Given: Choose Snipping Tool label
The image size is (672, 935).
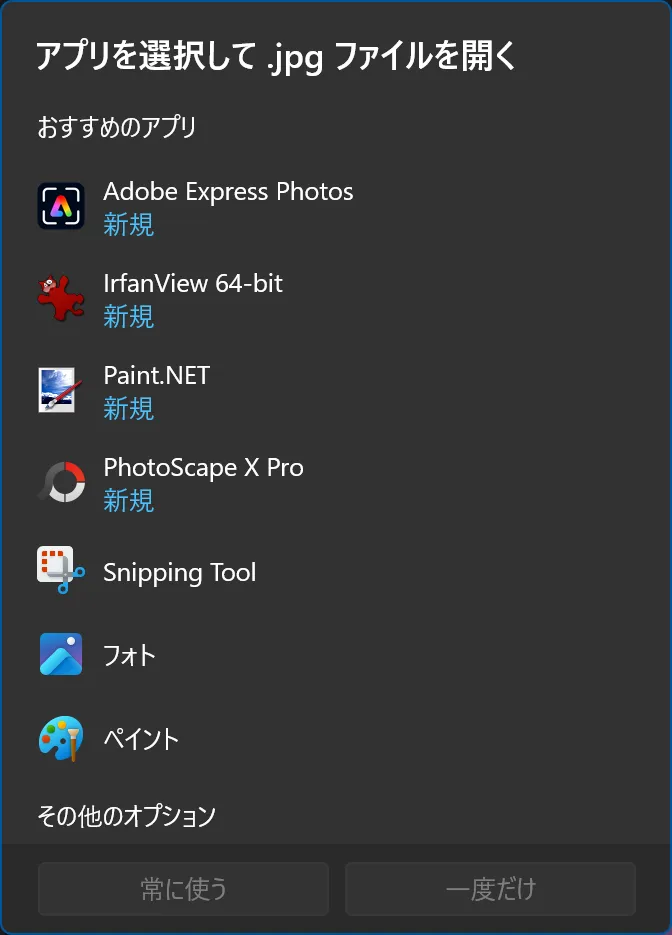Looking at the screenshot, I should click(x=180, y=573).
